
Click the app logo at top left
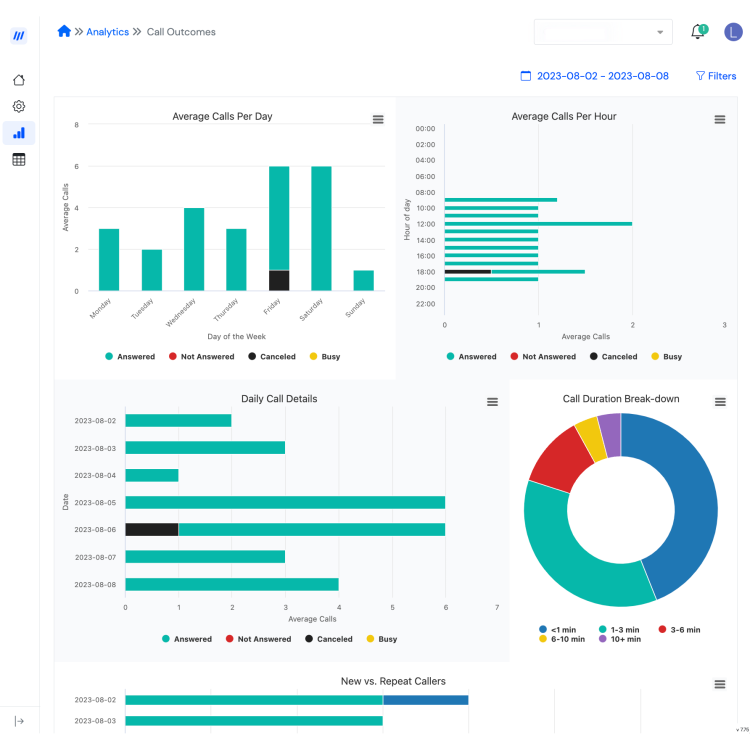[19, 35]
